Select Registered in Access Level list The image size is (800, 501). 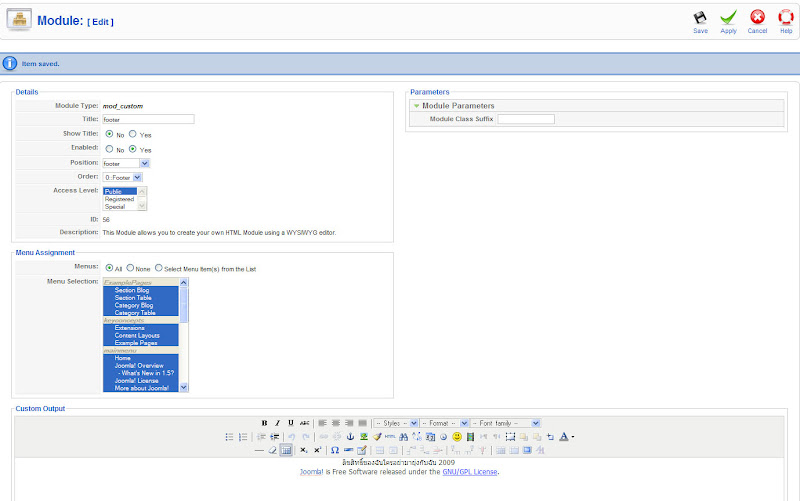pyautogui.click(x=120, y=199)
